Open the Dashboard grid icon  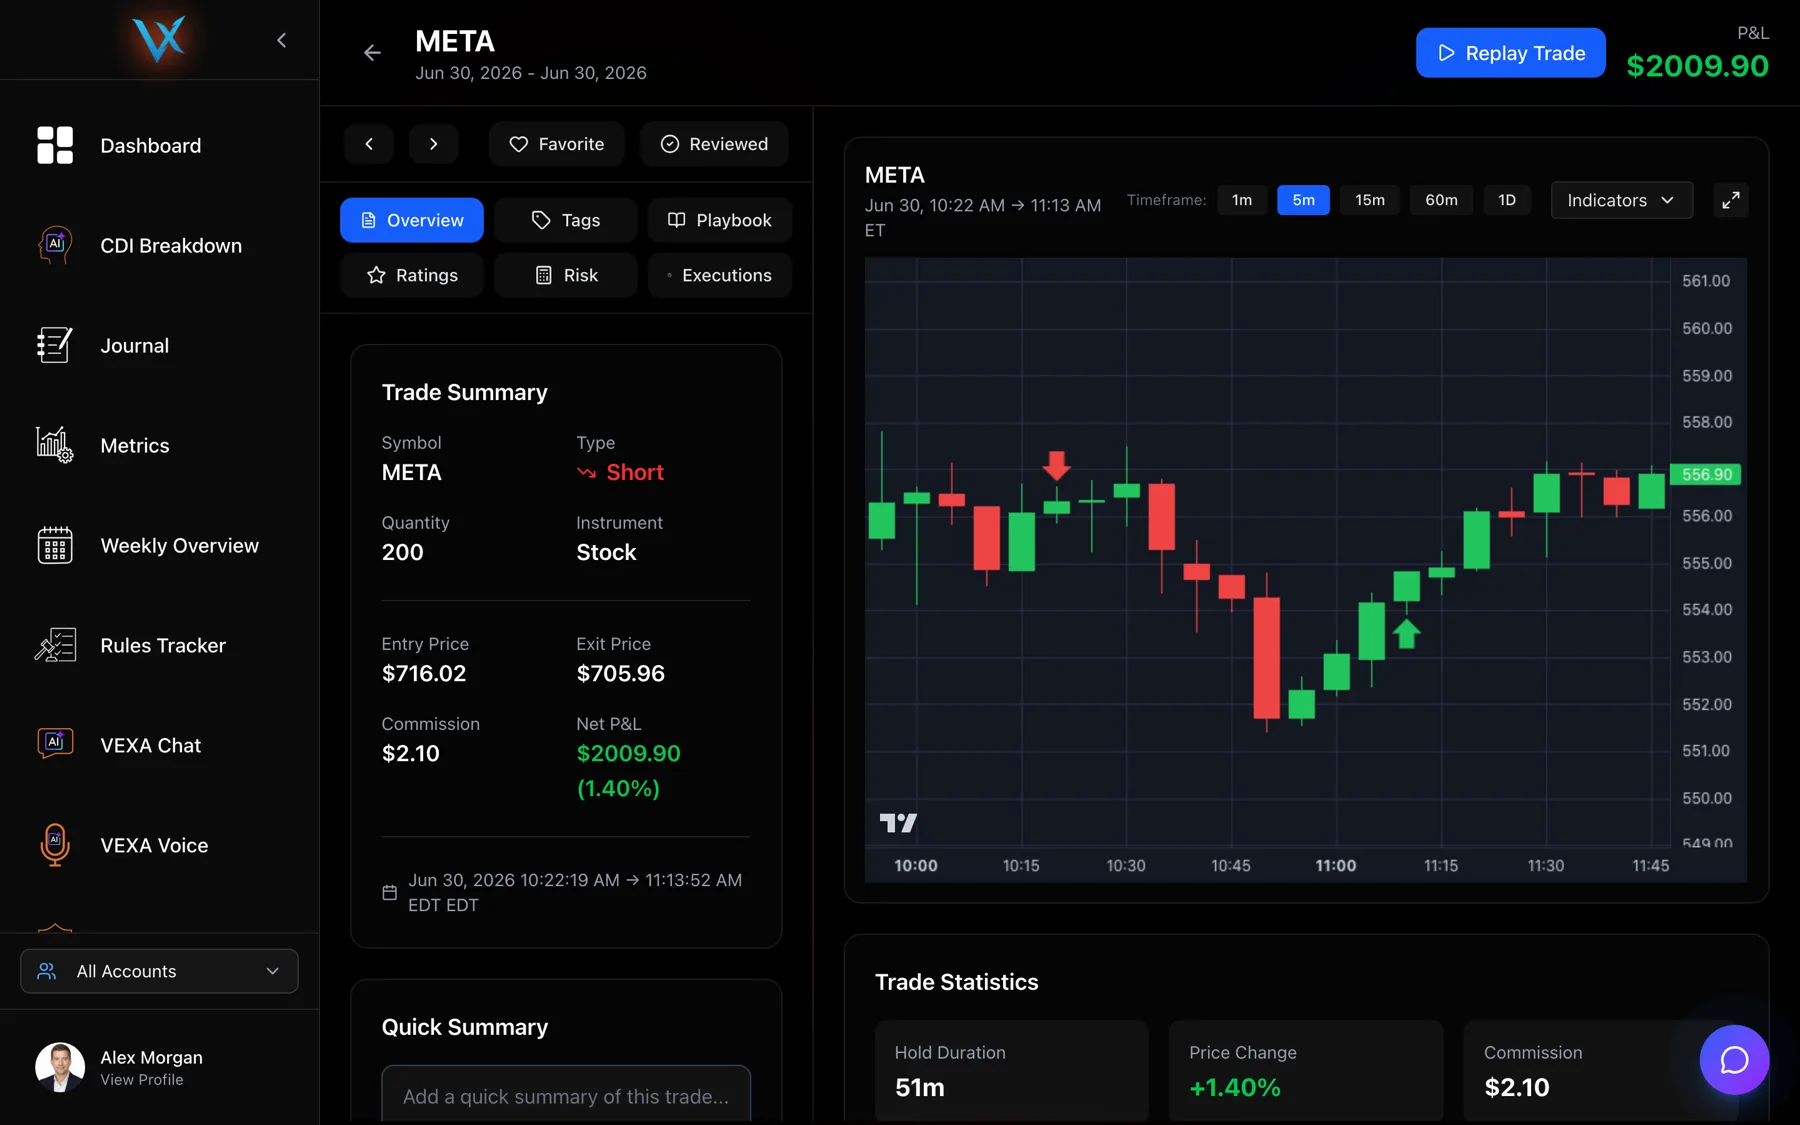(x=55, y=145)
